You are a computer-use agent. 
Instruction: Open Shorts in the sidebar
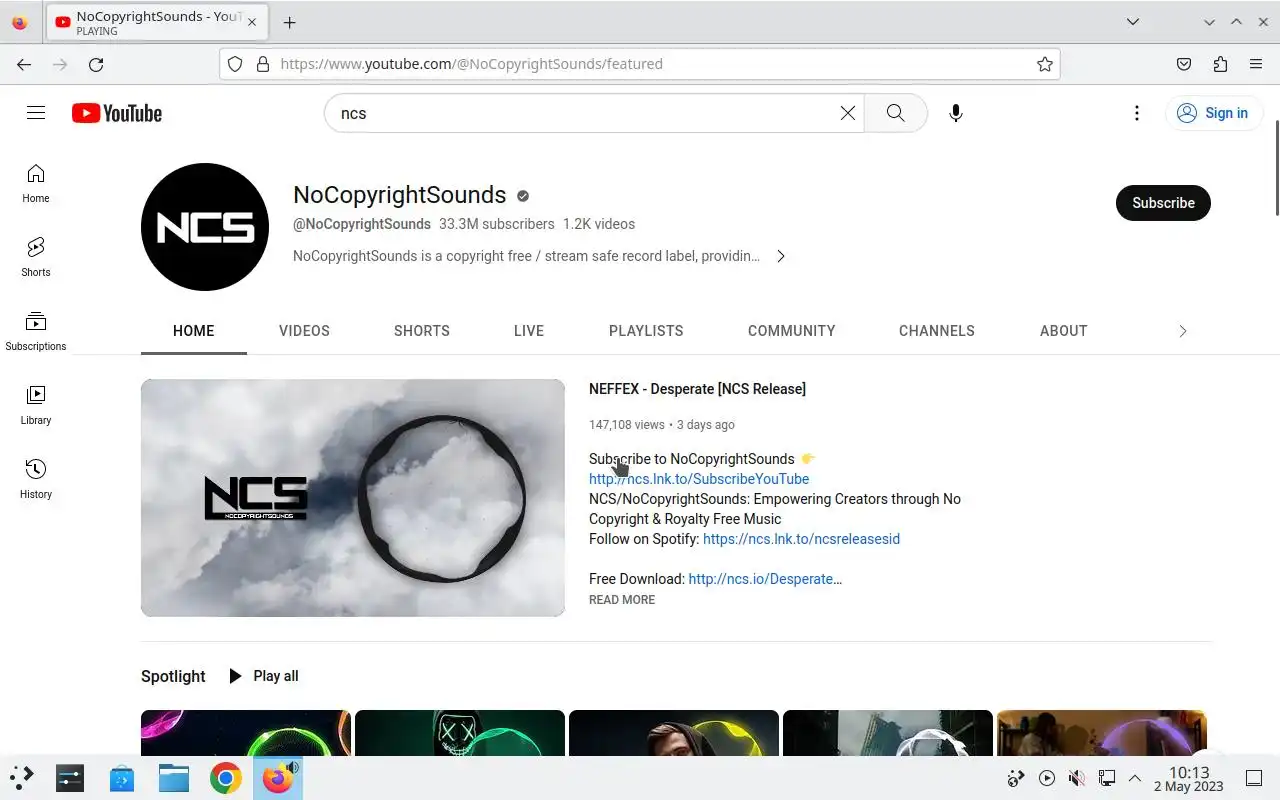tap(36, 258)
